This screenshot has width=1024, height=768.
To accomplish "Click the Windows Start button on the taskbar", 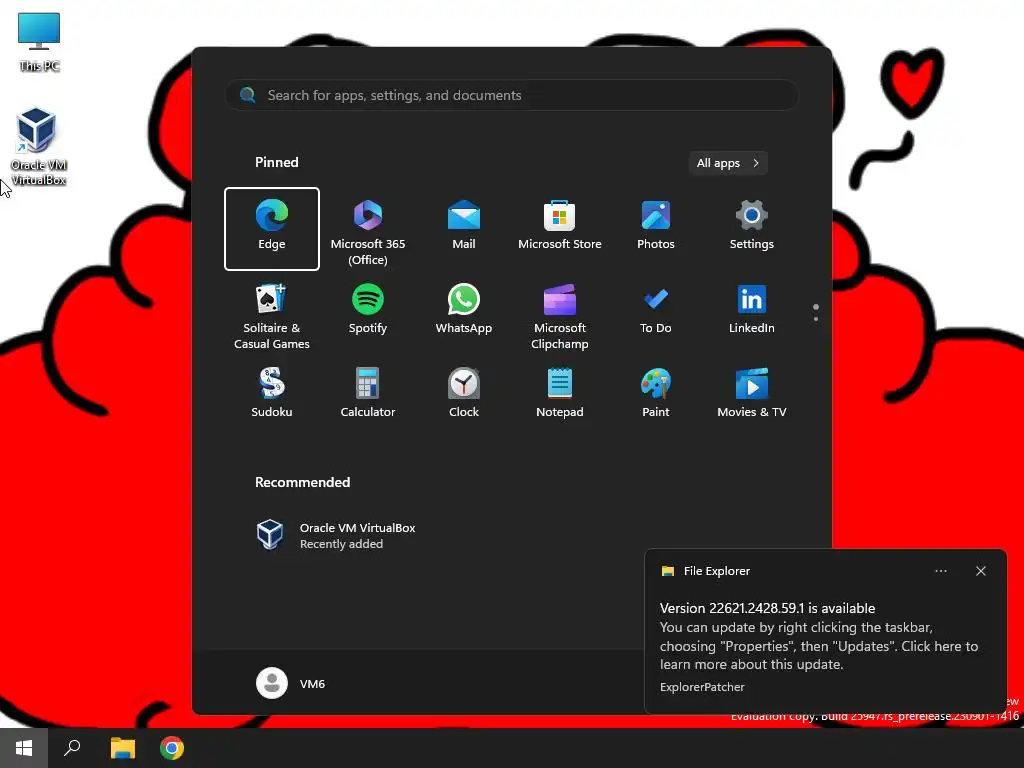I will coord(24,748).
